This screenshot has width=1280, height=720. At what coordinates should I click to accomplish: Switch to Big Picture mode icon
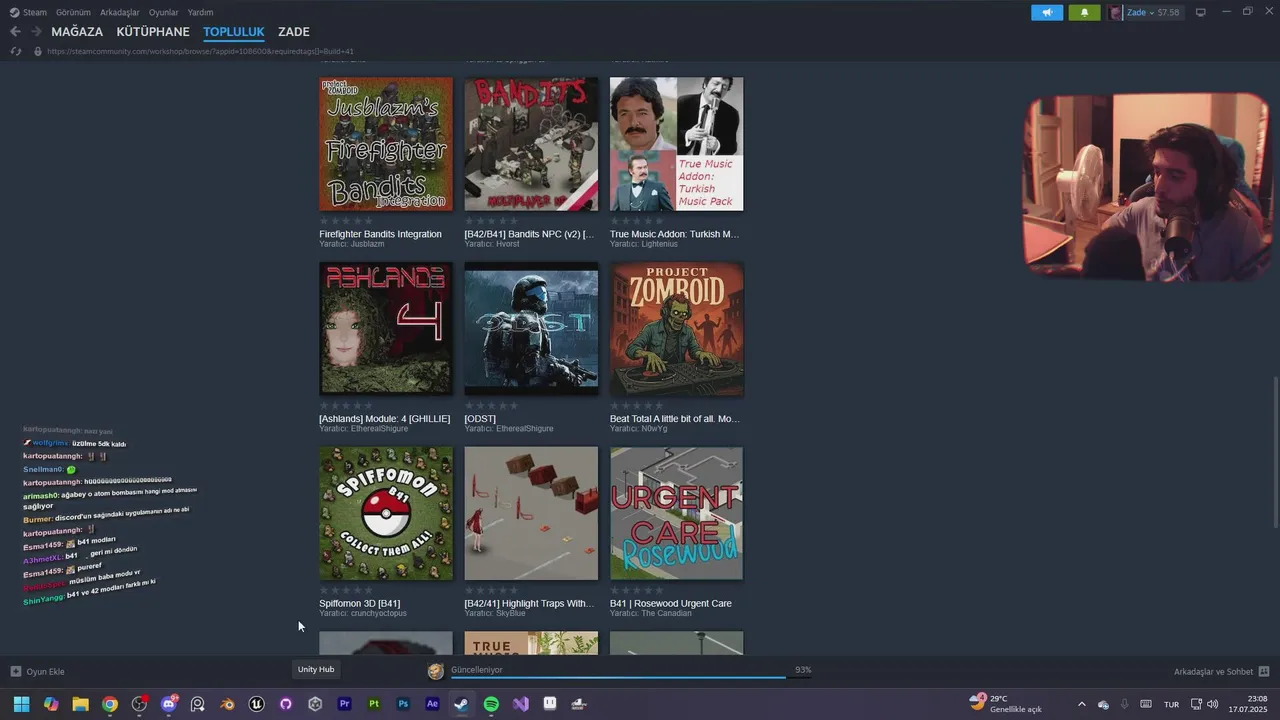[1200, 12]
